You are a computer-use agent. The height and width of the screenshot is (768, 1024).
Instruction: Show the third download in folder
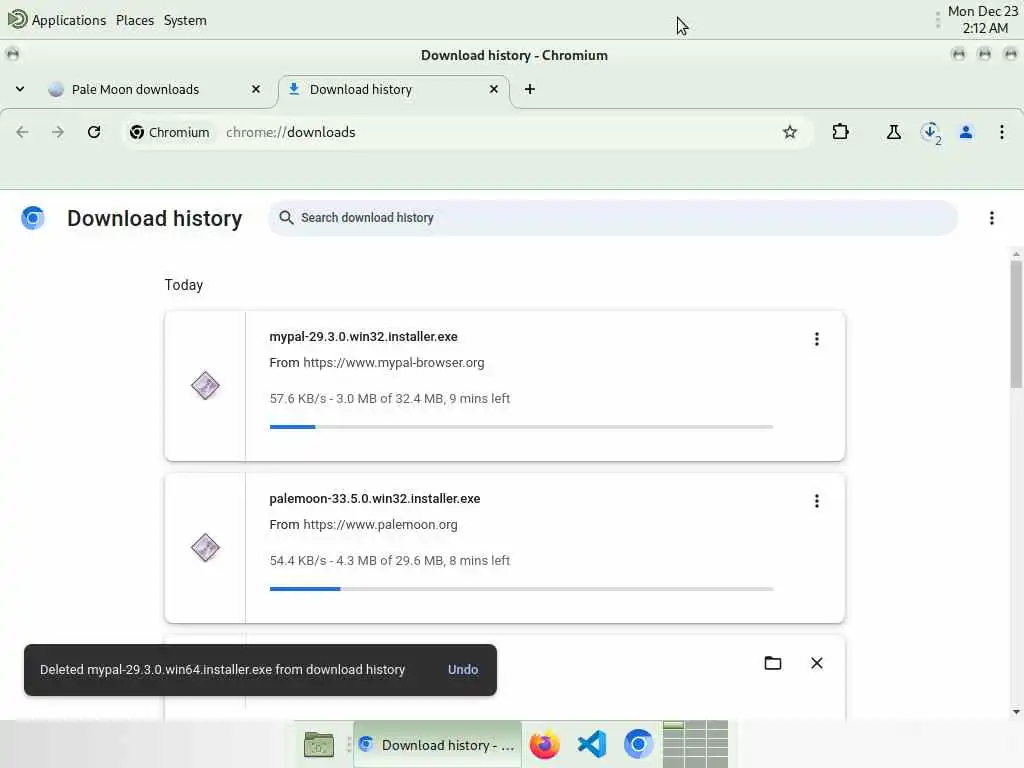773,664
